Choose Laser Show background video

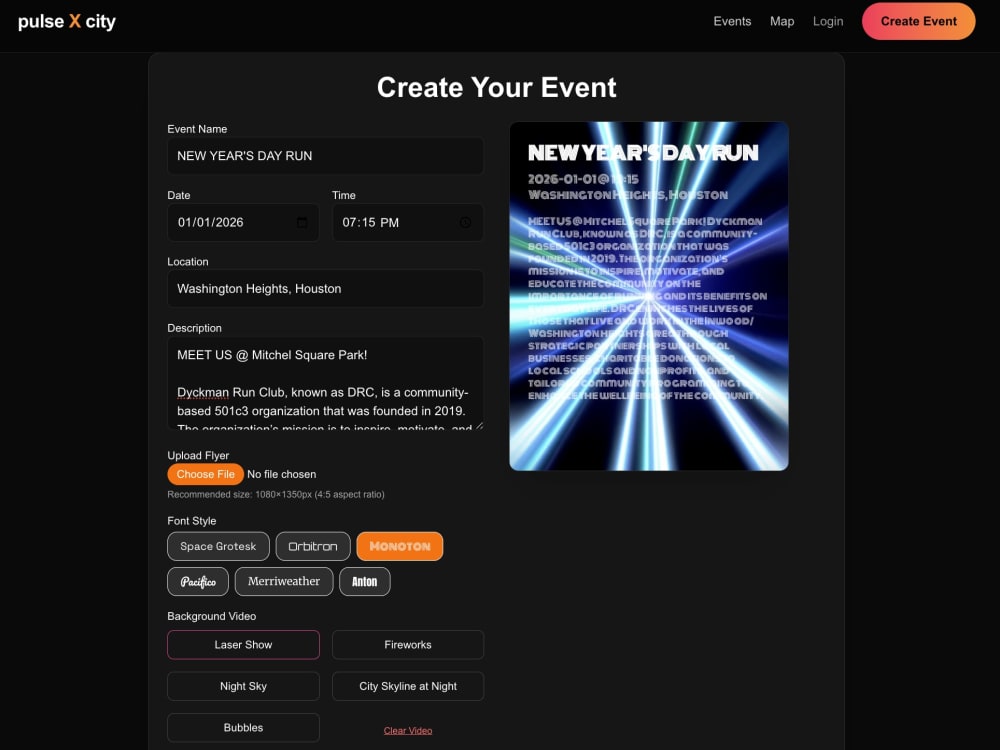coord(243,645)
